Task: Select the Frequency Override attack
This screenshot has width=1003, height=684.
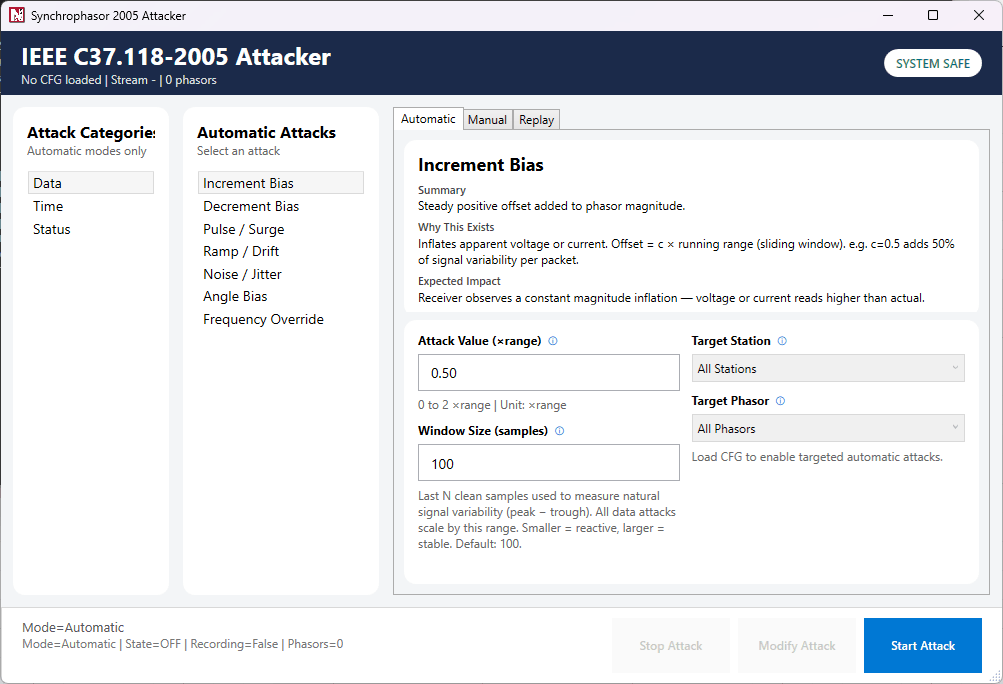Action: click(x=281, y=319)
